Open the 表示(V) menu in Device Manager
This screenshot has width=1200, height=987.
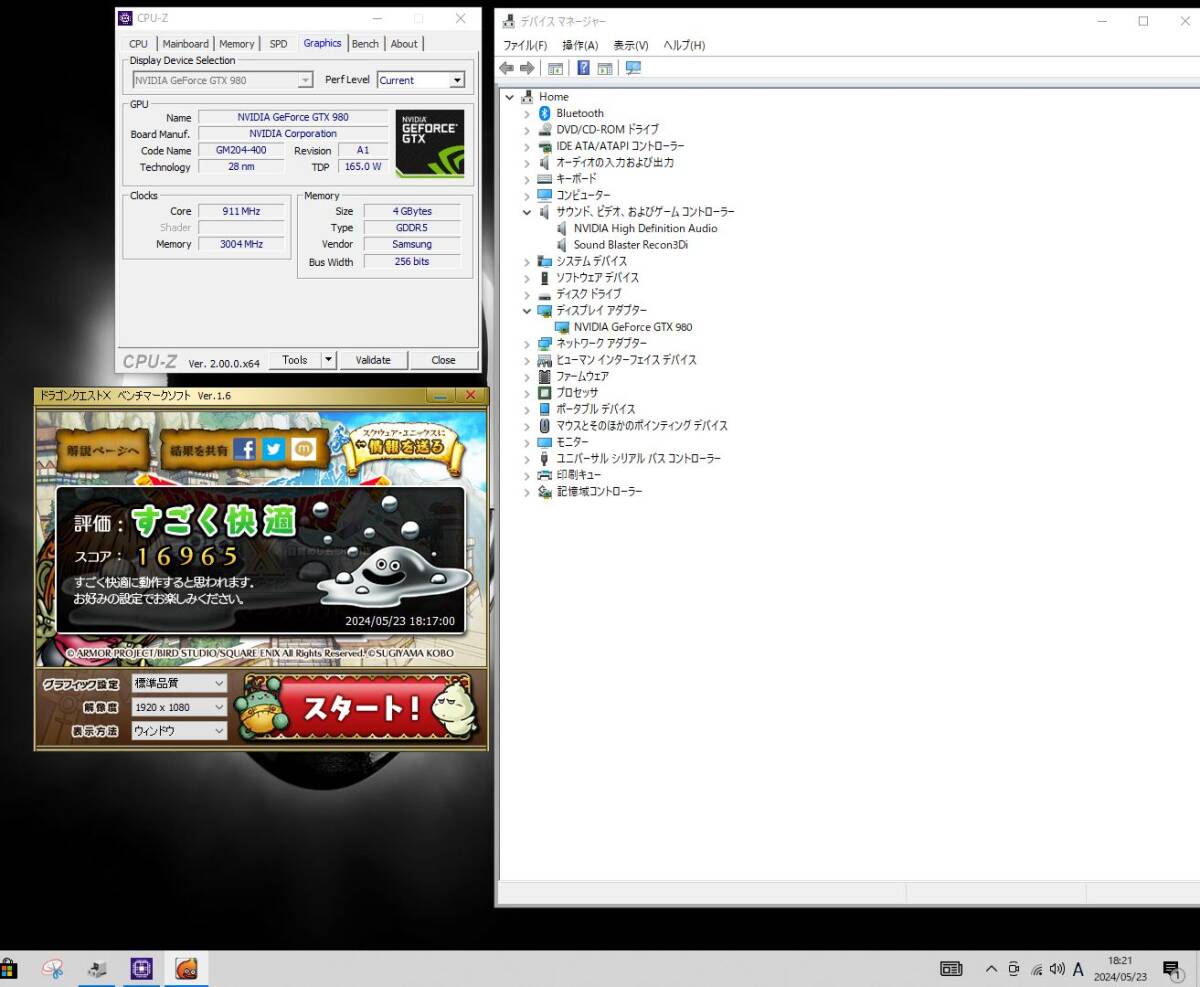click(631, 45)
